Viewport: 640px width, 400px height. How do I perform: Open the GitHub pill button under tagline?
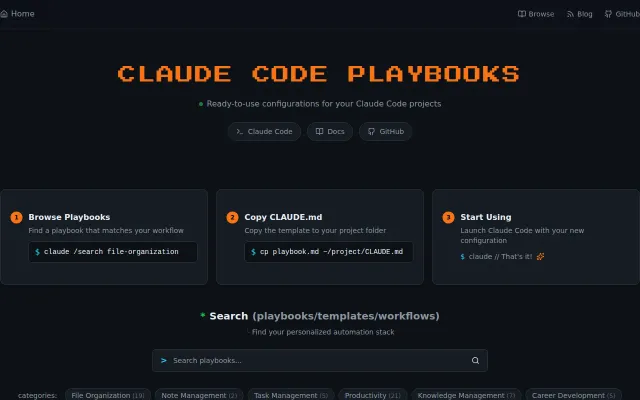385,131
